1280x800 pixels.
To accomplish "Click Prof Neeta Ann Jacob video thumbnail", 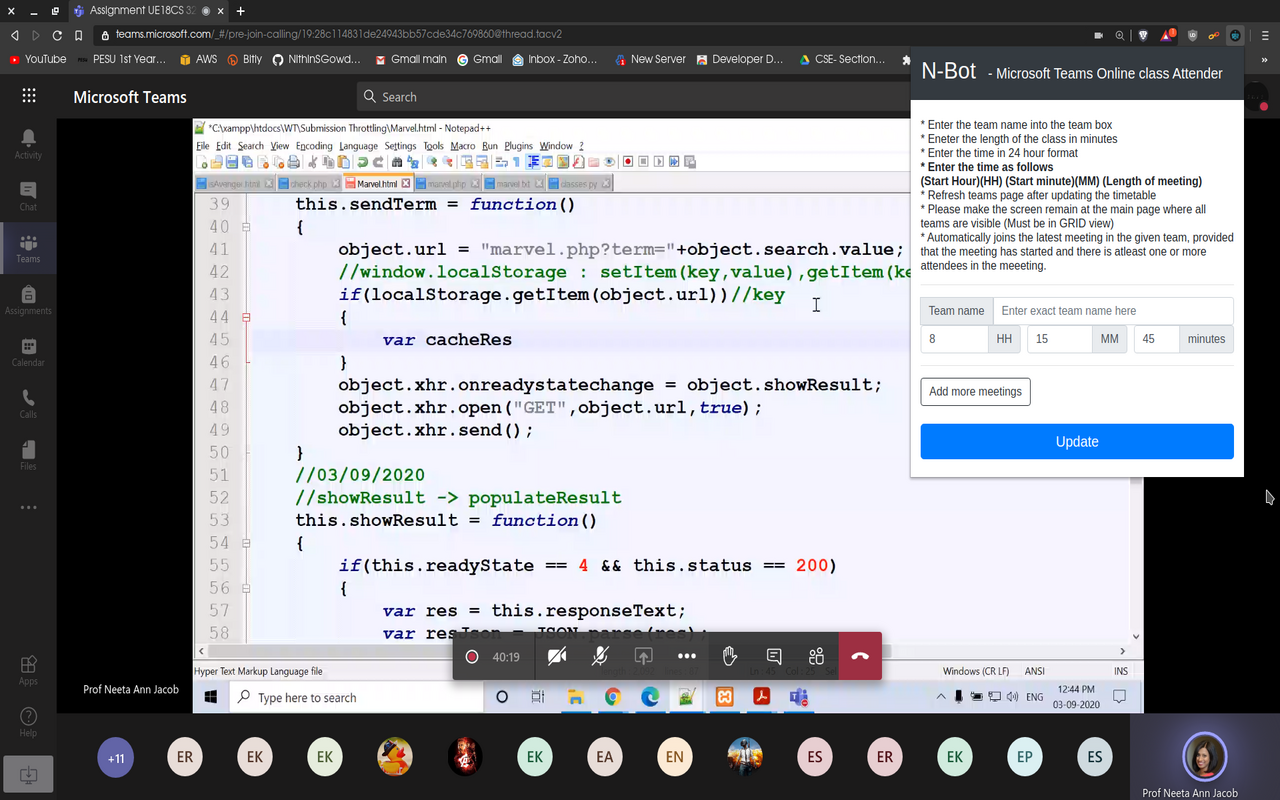I will [1204, 757].
